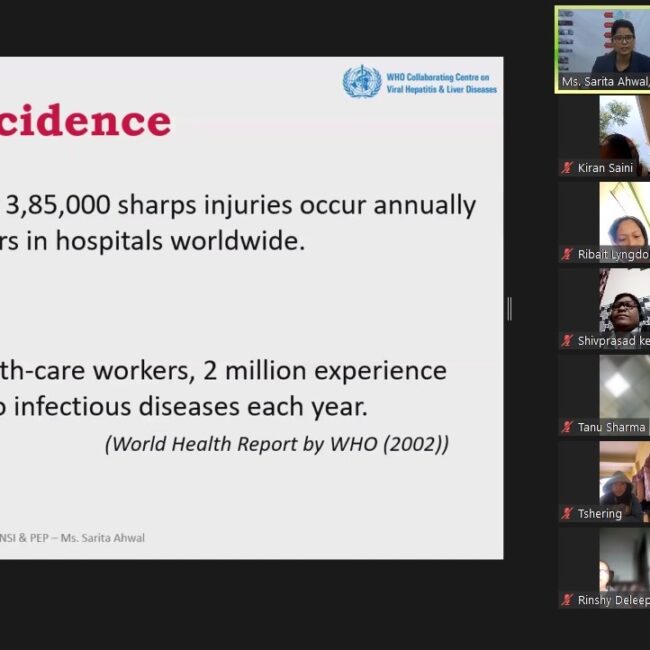650x650 pixels.
Task: Click Rinshy Deleep's muted mic icon
Action: (567, 600)
